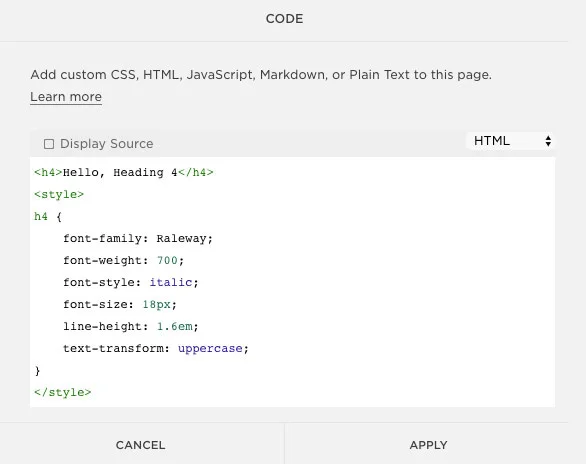Click the font-style: italic line

click(x=130, y=282)
